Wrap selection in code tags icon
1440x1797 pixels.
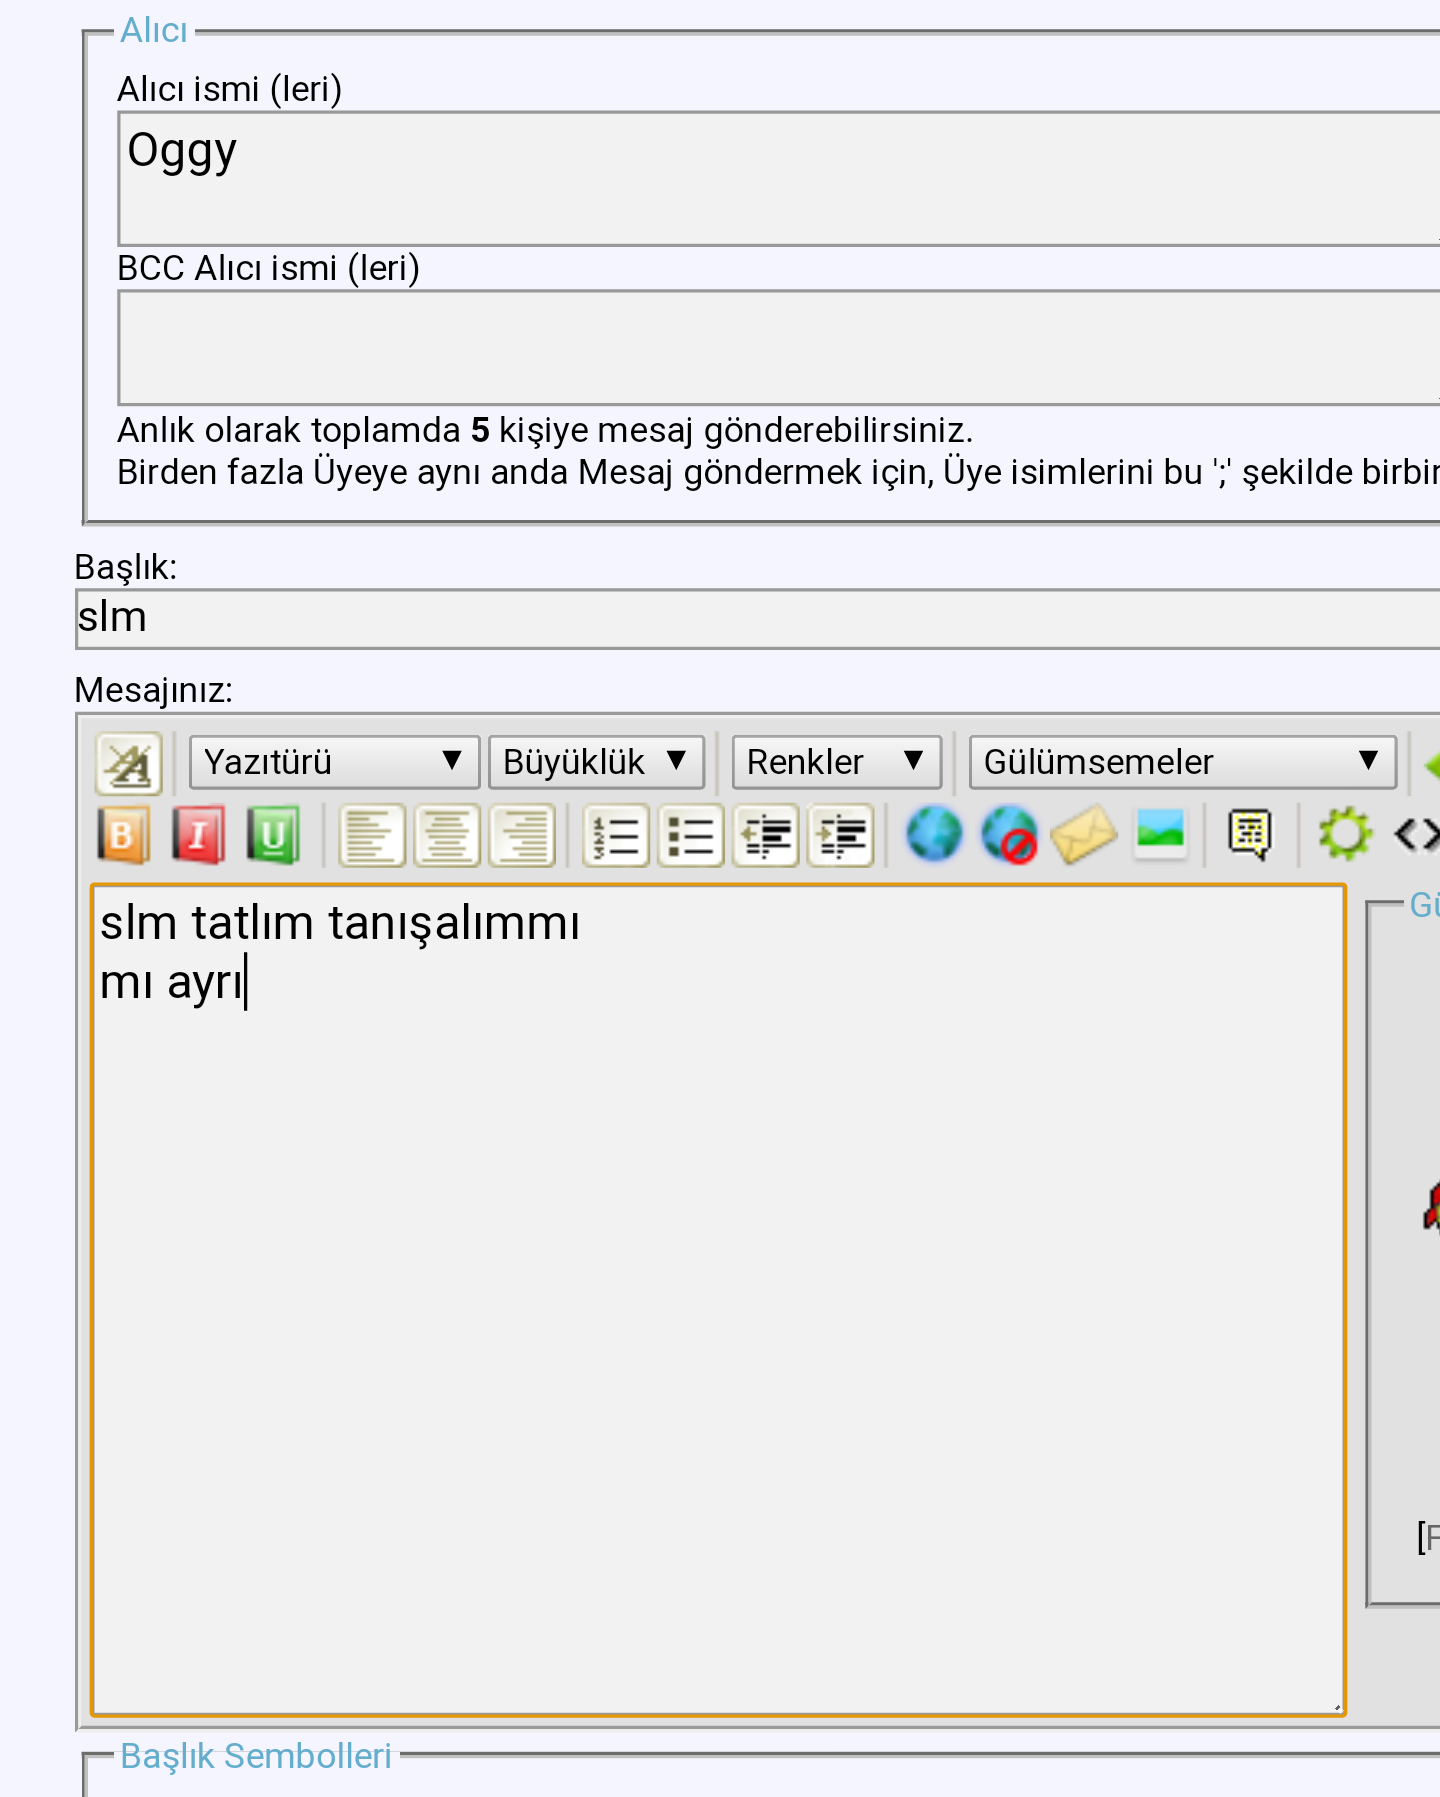1418,835
